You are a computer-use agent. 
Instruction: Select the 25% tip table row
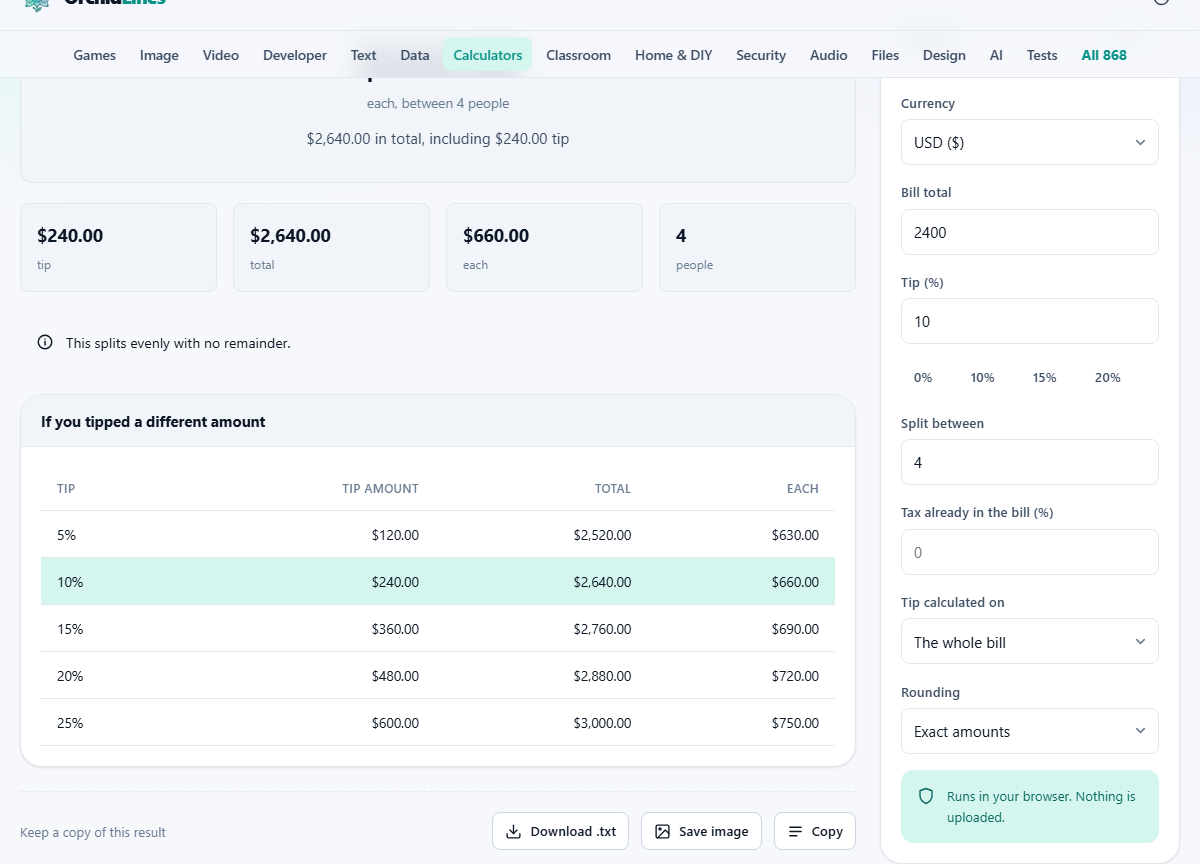pos(438,723)
